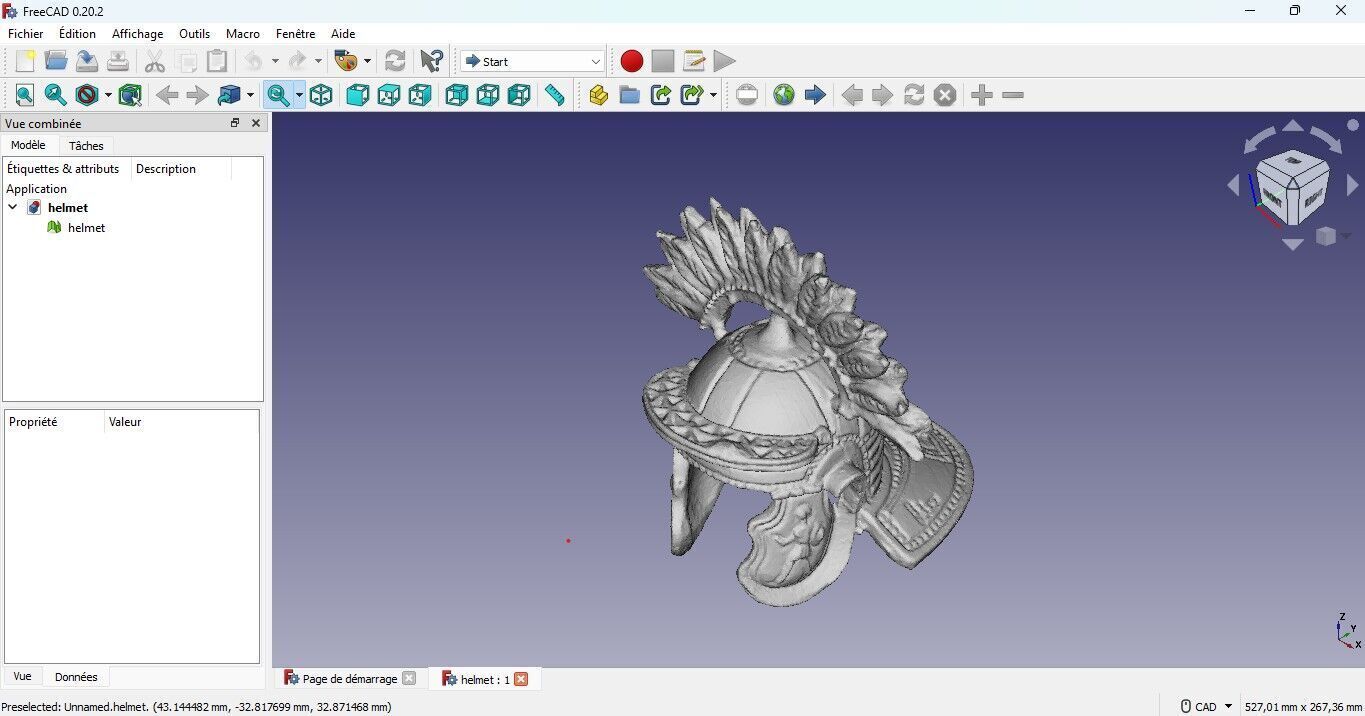Open the Affichage menu
Screen dimensions: 1365x716
[137, 33]
